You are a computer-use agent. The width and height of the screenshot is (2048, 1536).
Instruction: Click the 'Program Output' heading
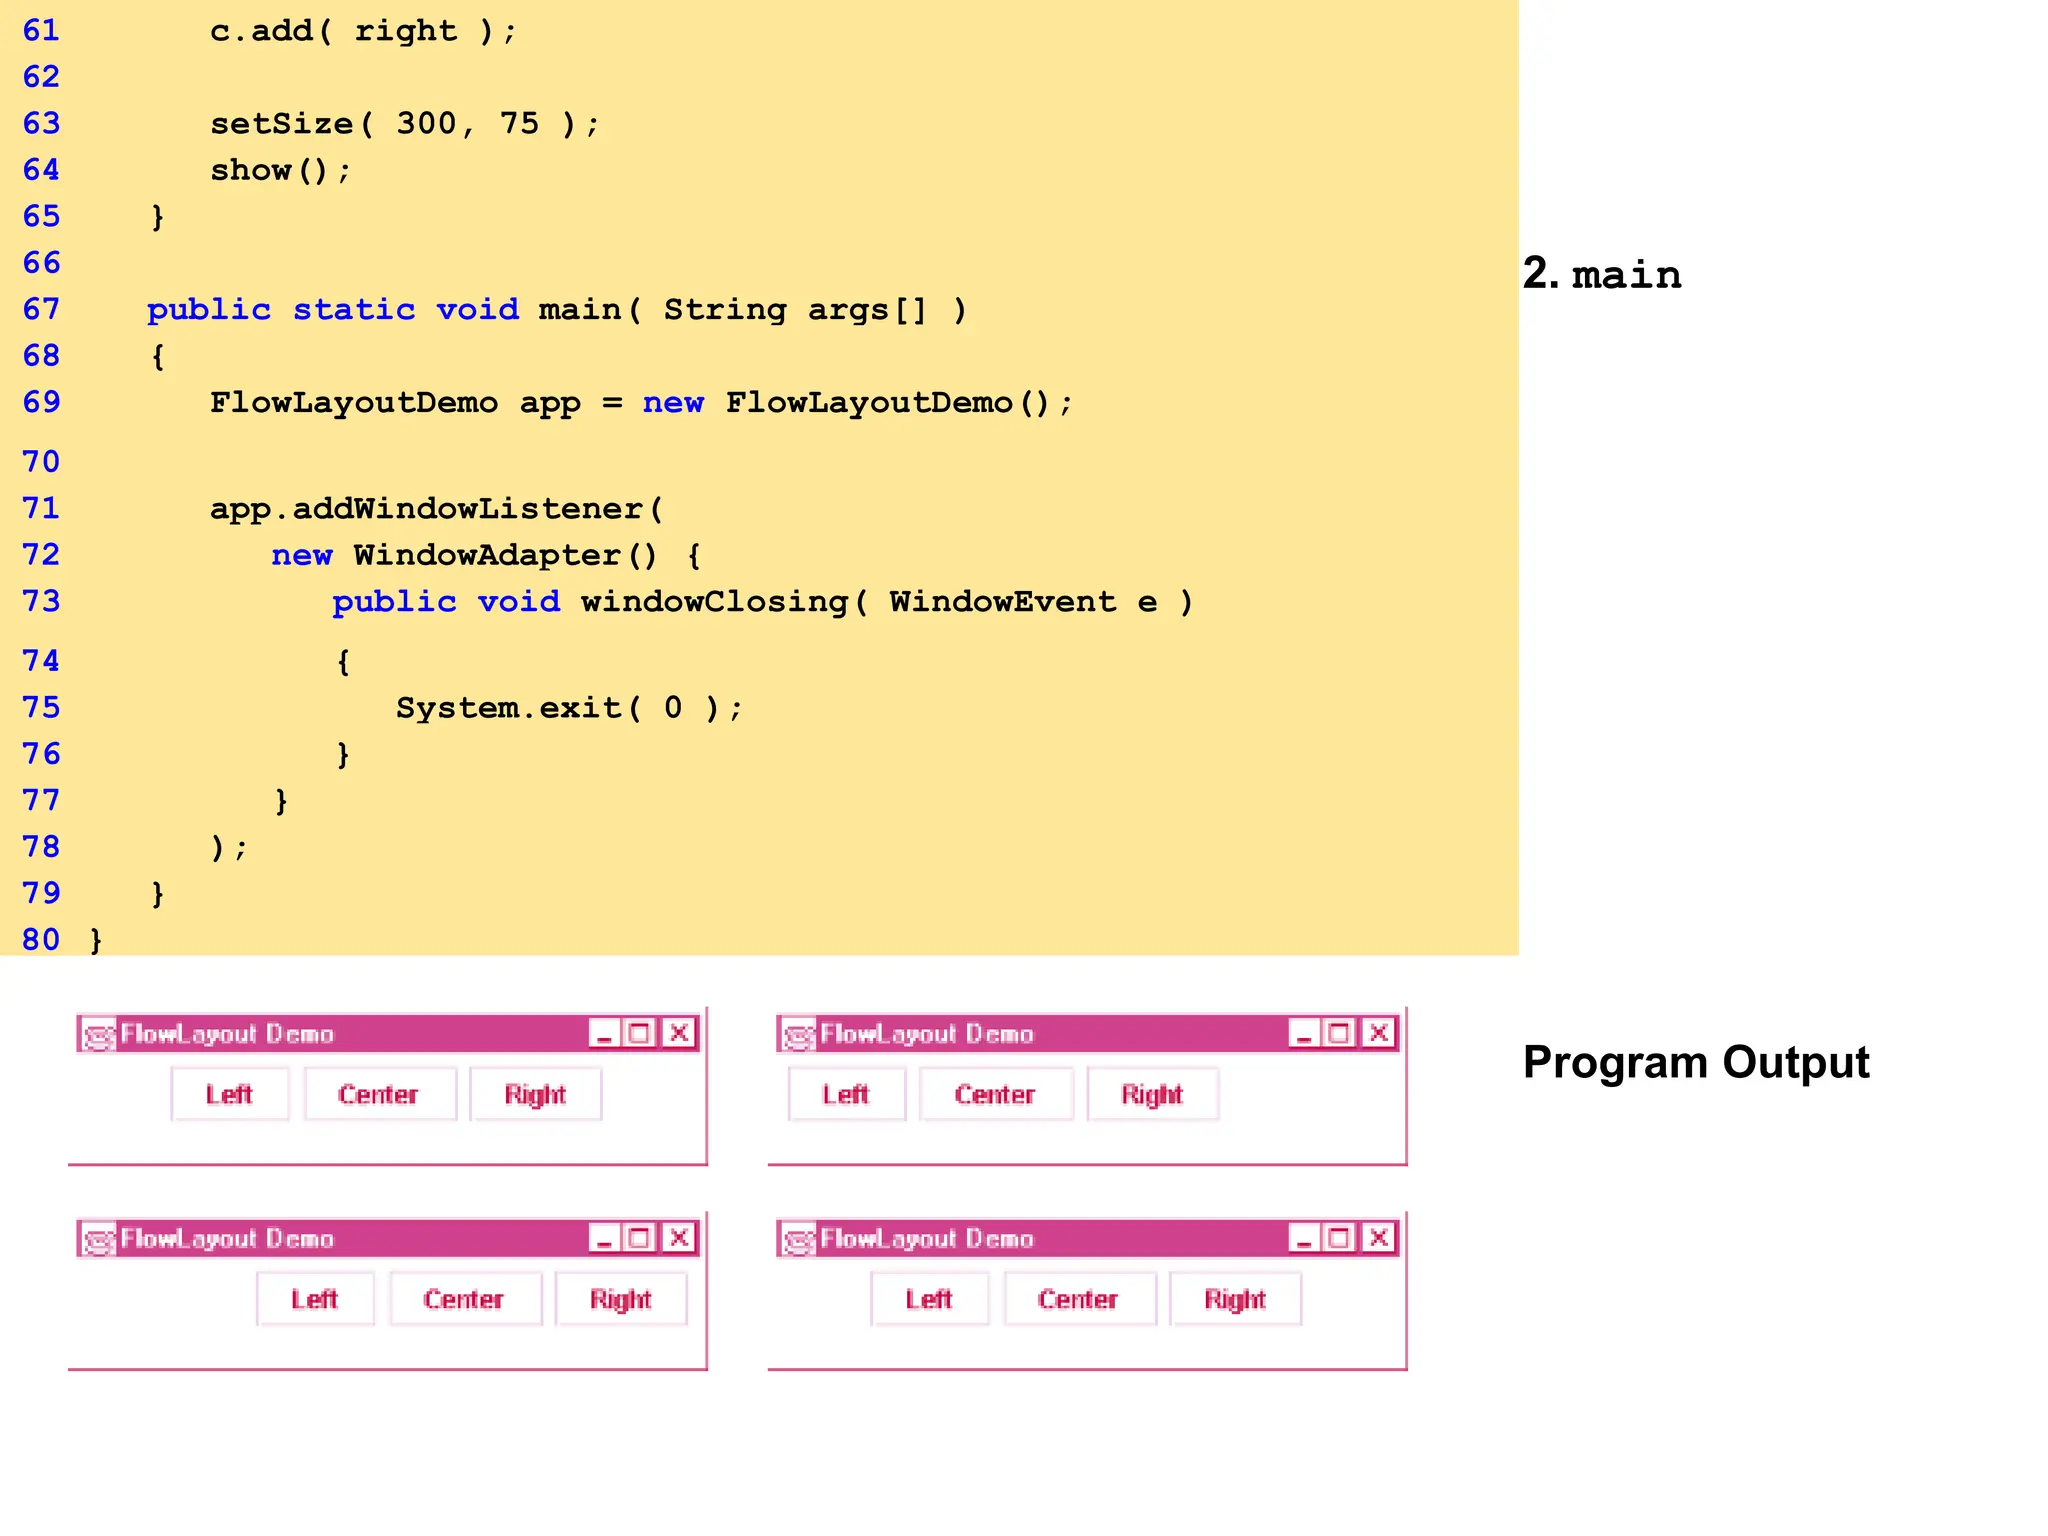click(1696, 1063)
